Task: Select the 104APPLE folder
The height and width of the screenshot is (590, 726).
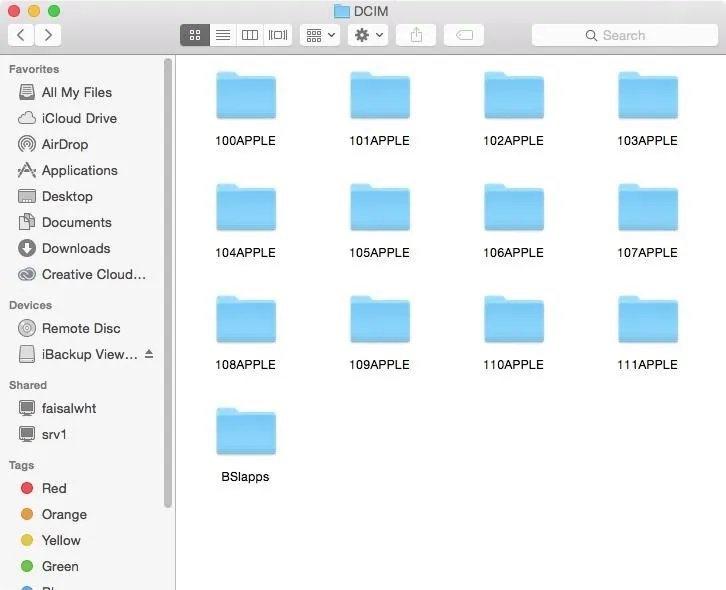Action: click(246, 221)
